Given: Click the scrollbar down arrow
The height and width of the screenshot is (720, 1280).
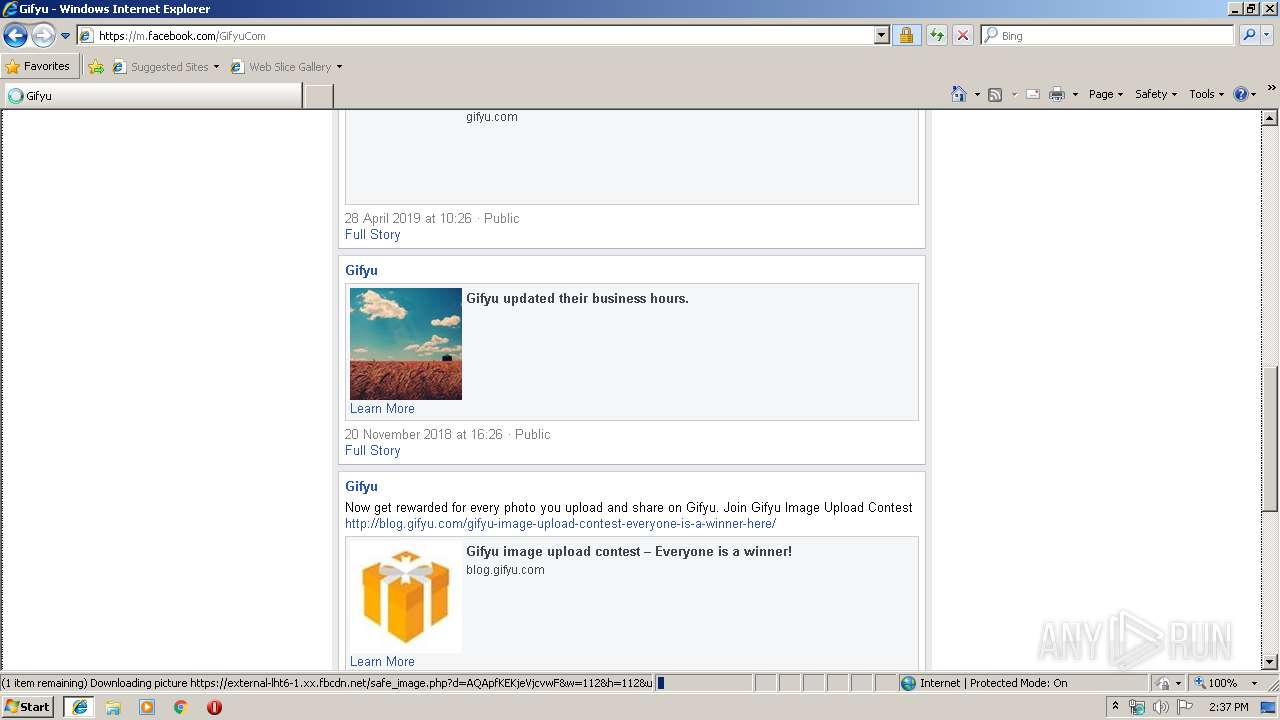Looking at the screenshot, I should 1270,661.
